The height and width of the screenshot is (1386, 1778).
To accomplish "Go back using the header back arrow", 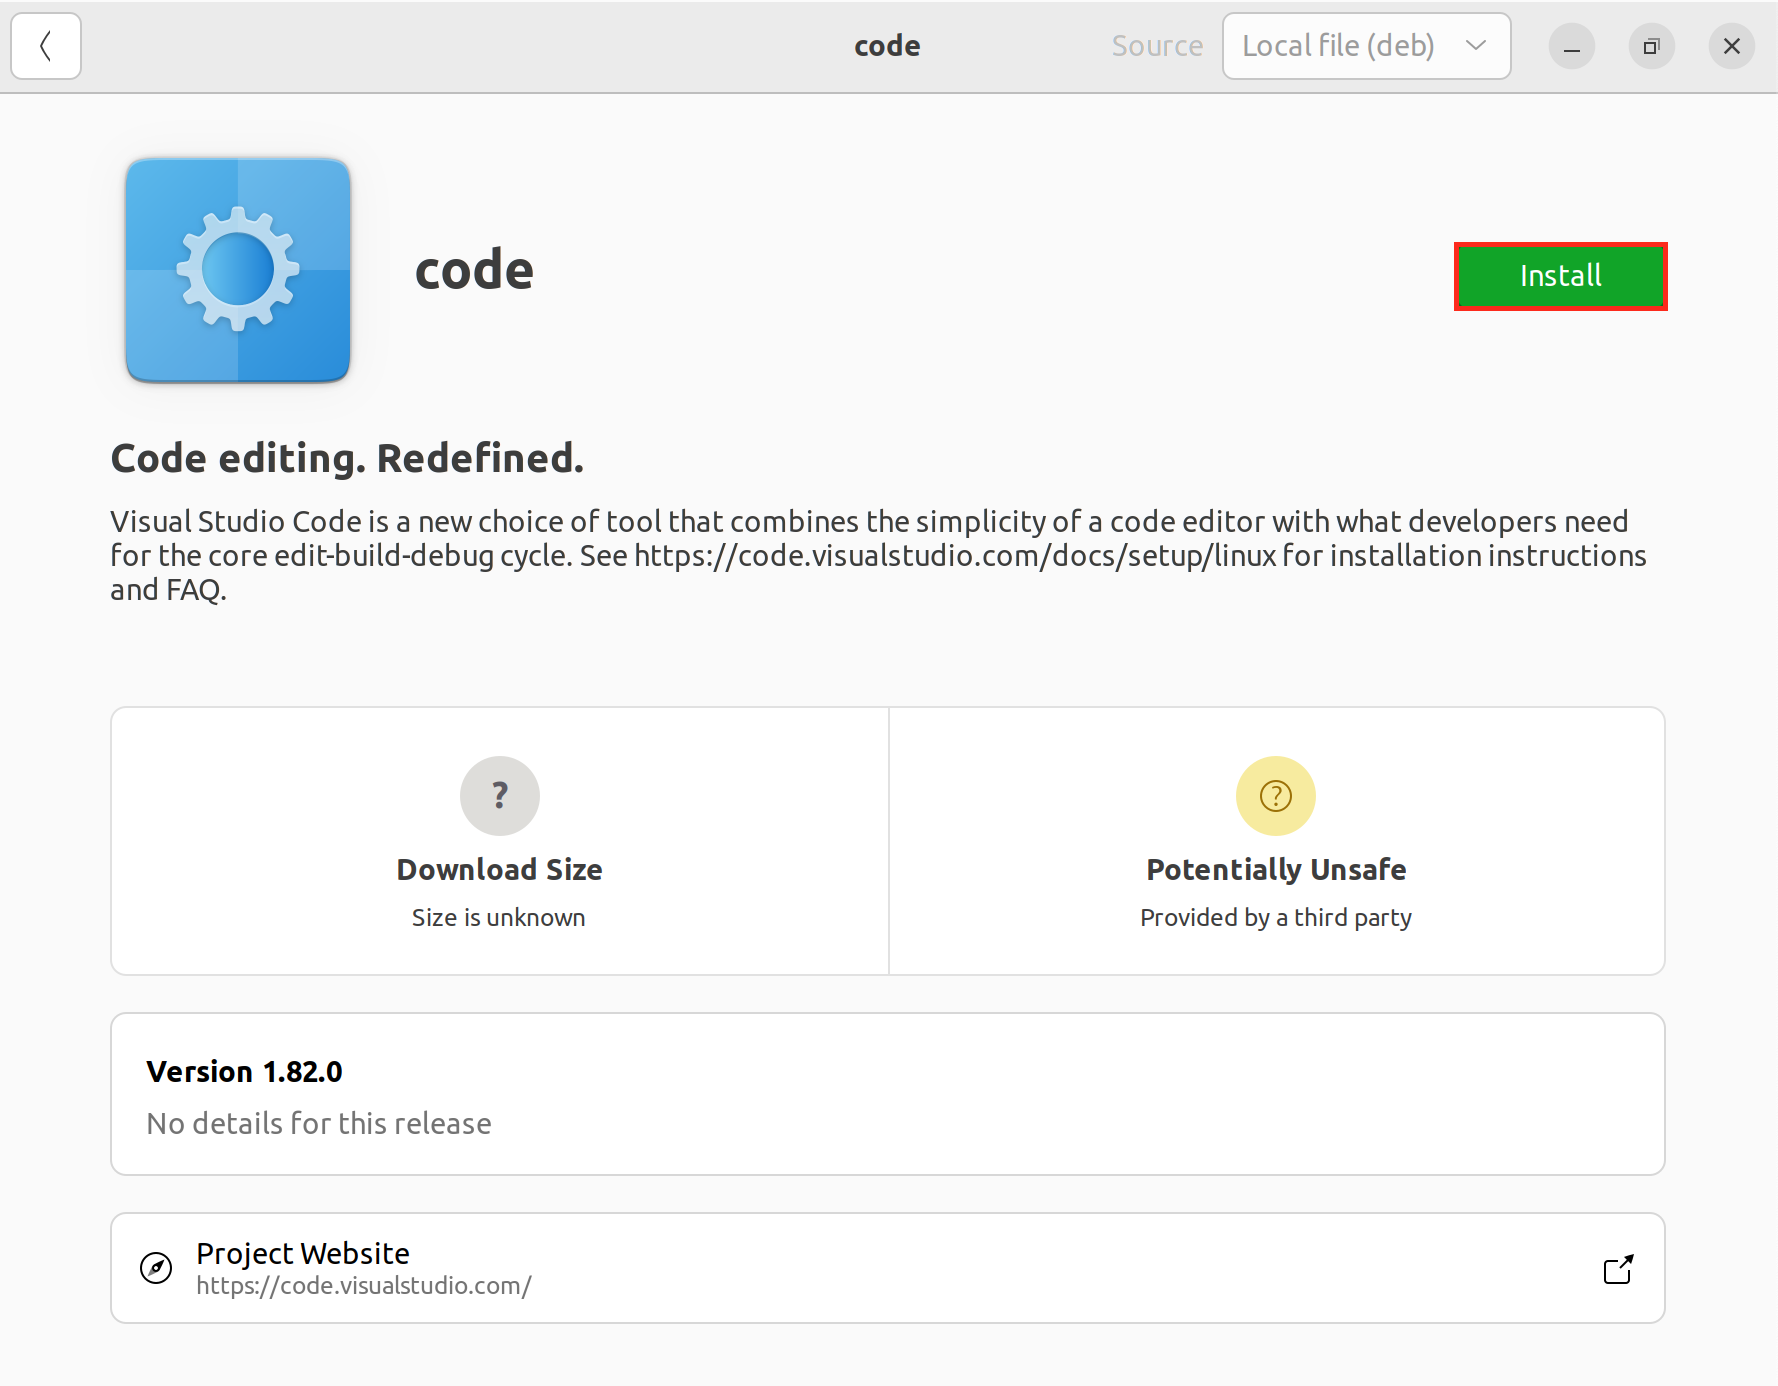I will coord(46,46).
